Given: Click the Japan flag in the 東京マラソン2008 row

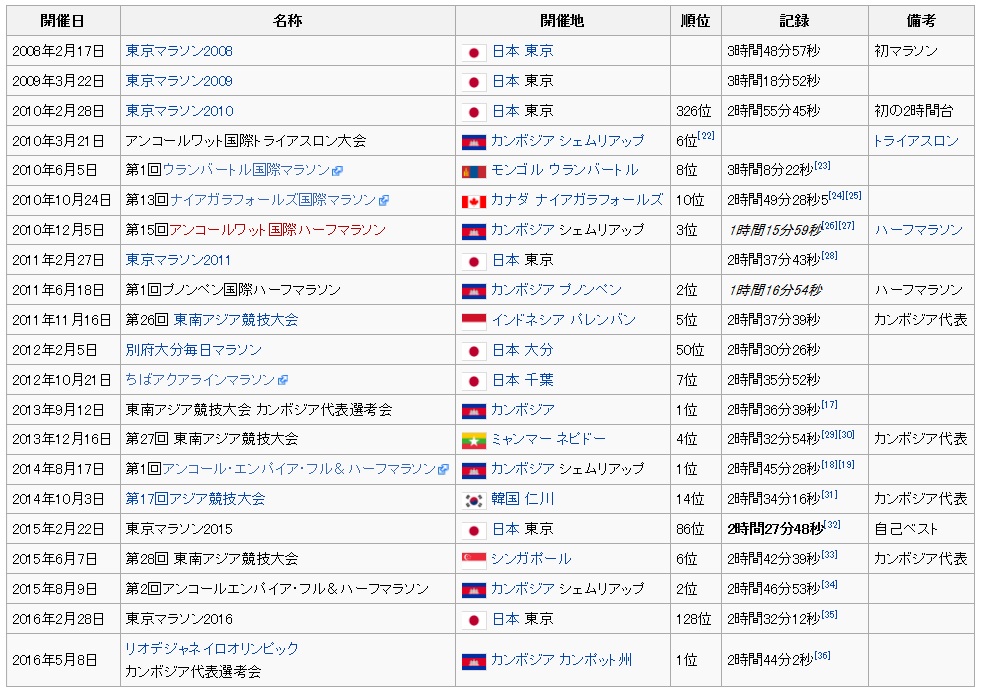Looking at the screenshot, I should click(474, 52).
